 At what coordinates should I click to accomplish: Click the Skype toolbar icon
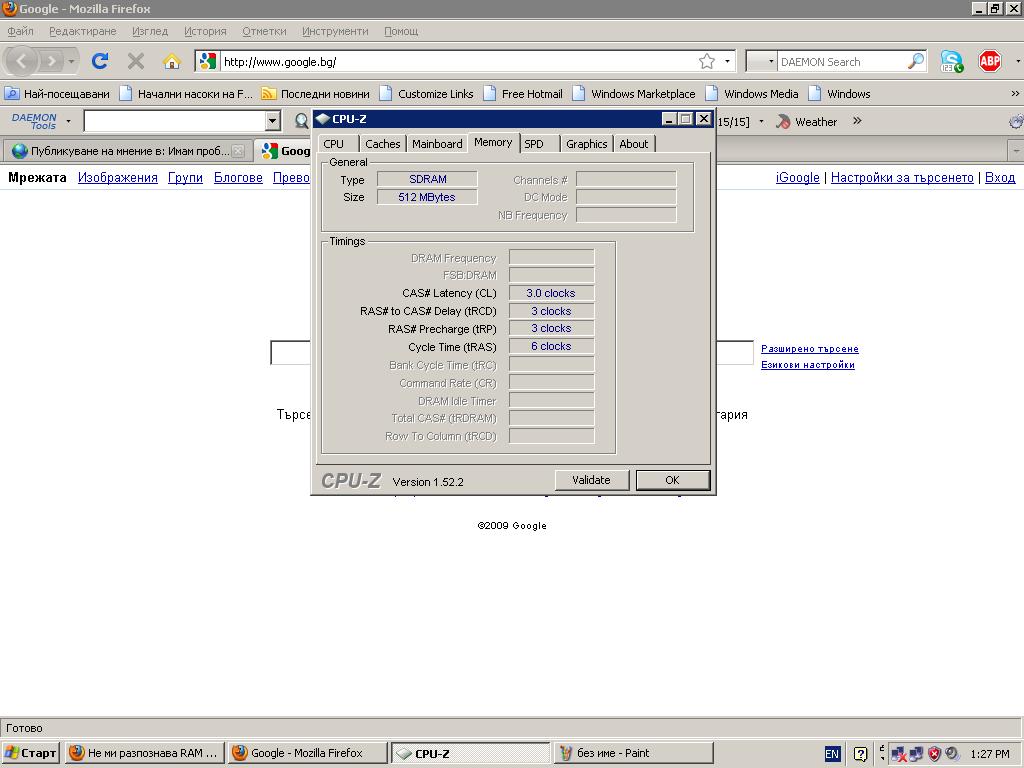coord(952,61)
